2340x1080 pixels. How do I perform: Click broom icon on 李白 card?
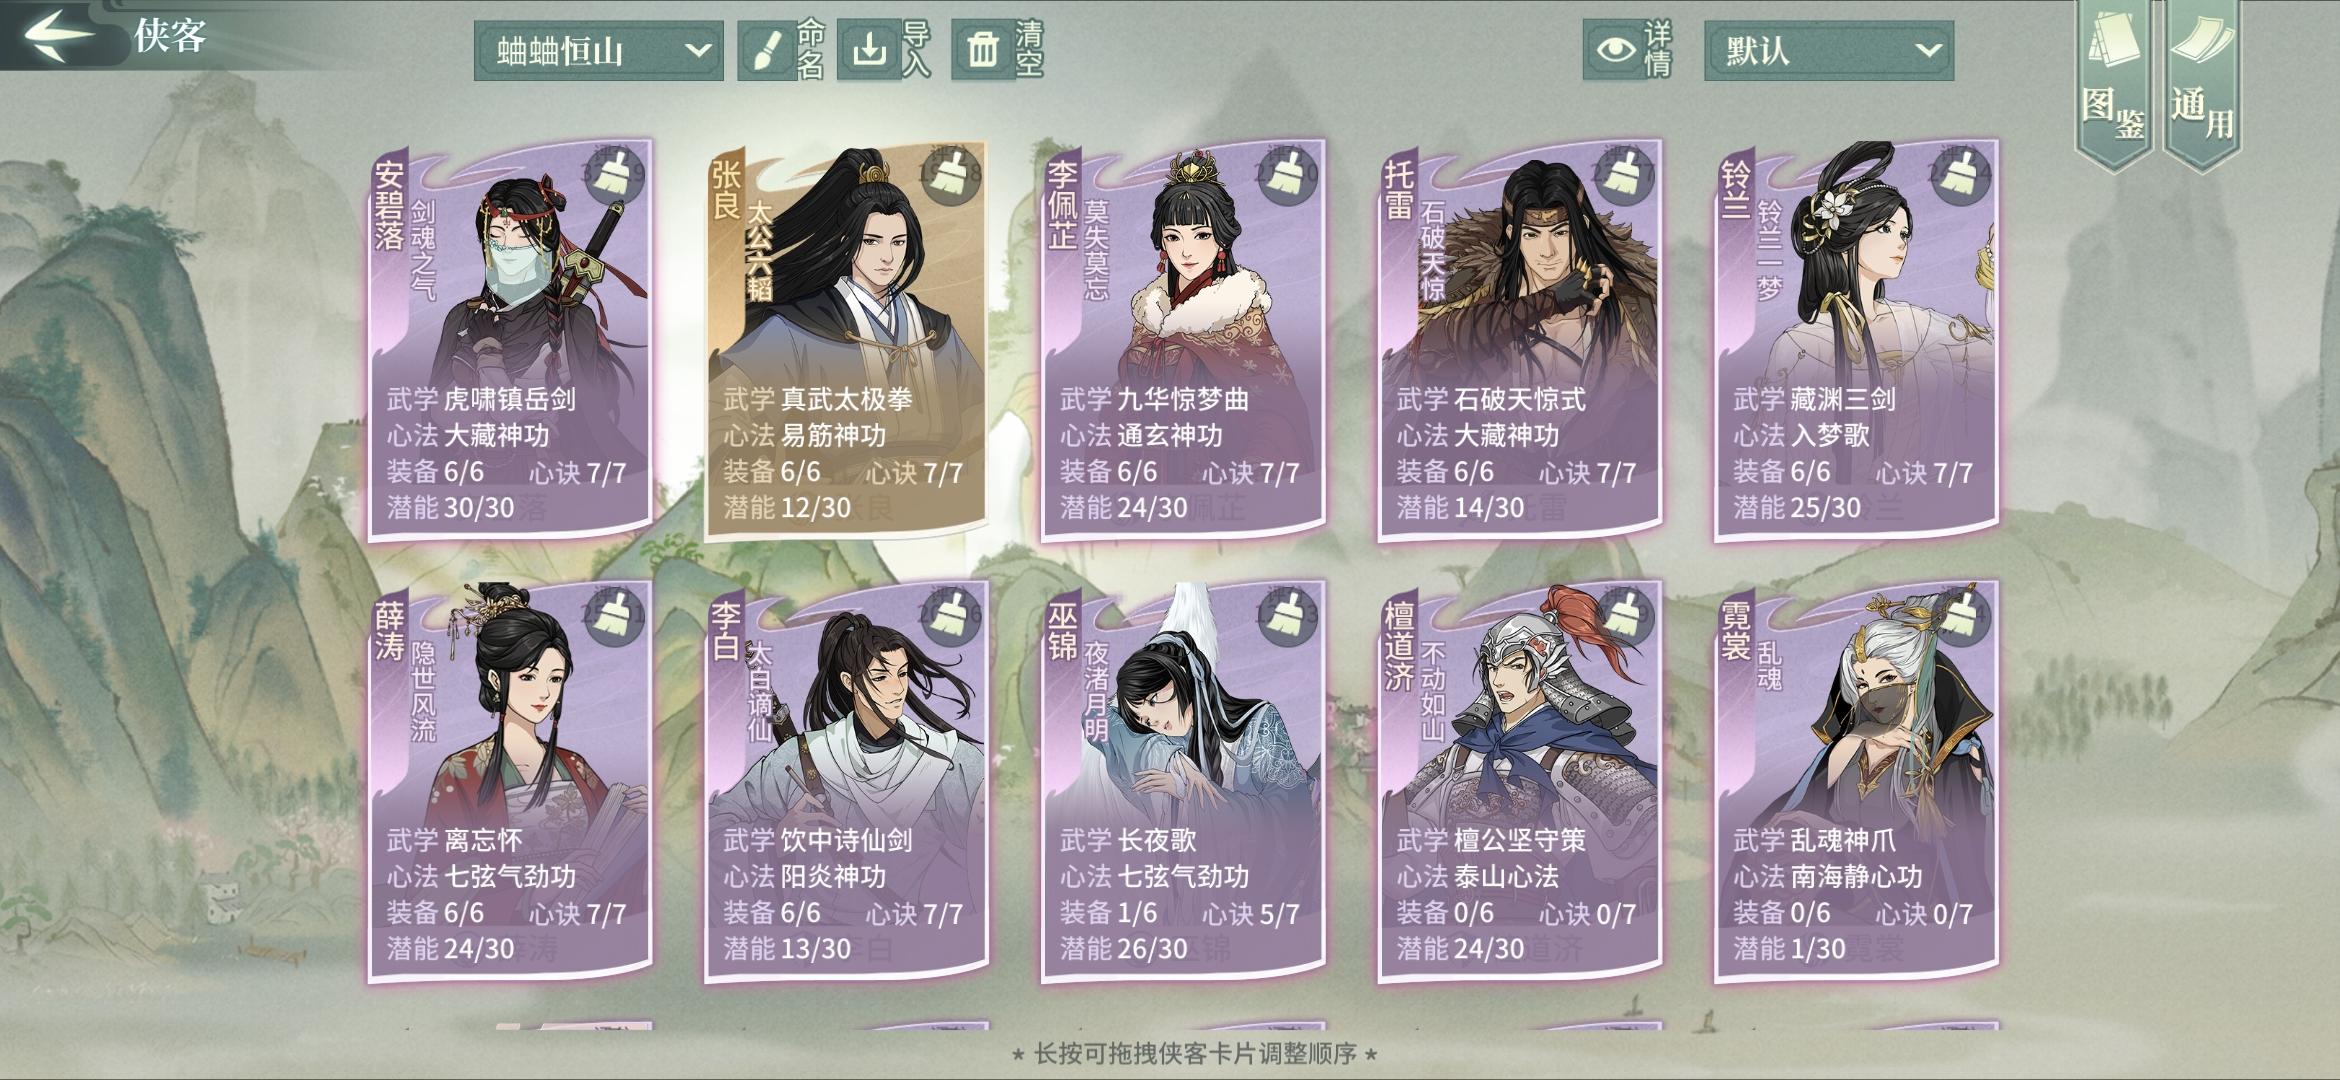[x=950, y=618]
